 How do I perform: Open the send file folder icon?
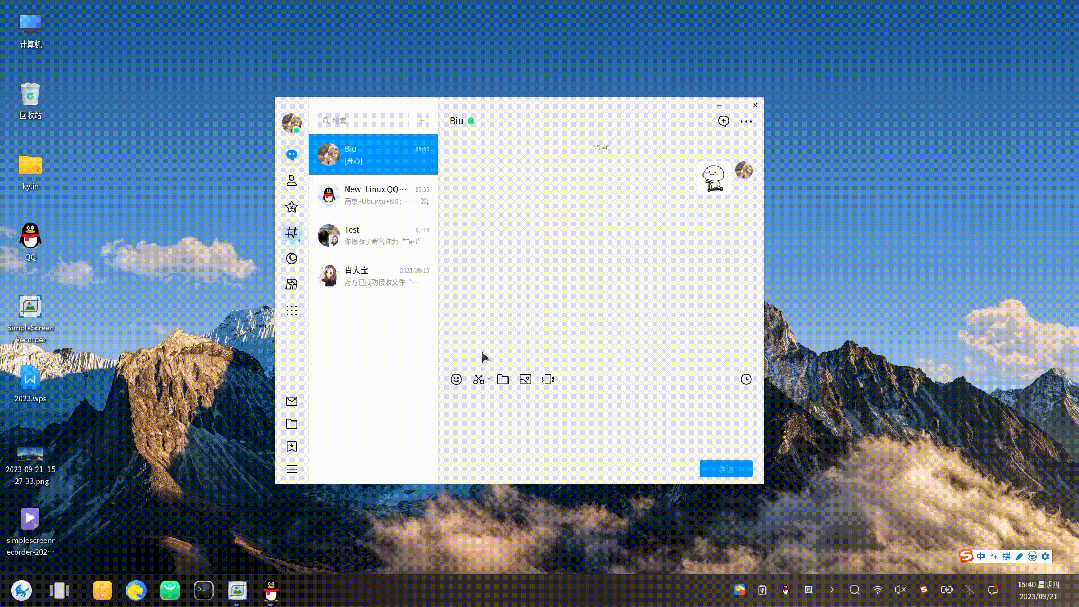pyautogui.click(x=503, y=380)
